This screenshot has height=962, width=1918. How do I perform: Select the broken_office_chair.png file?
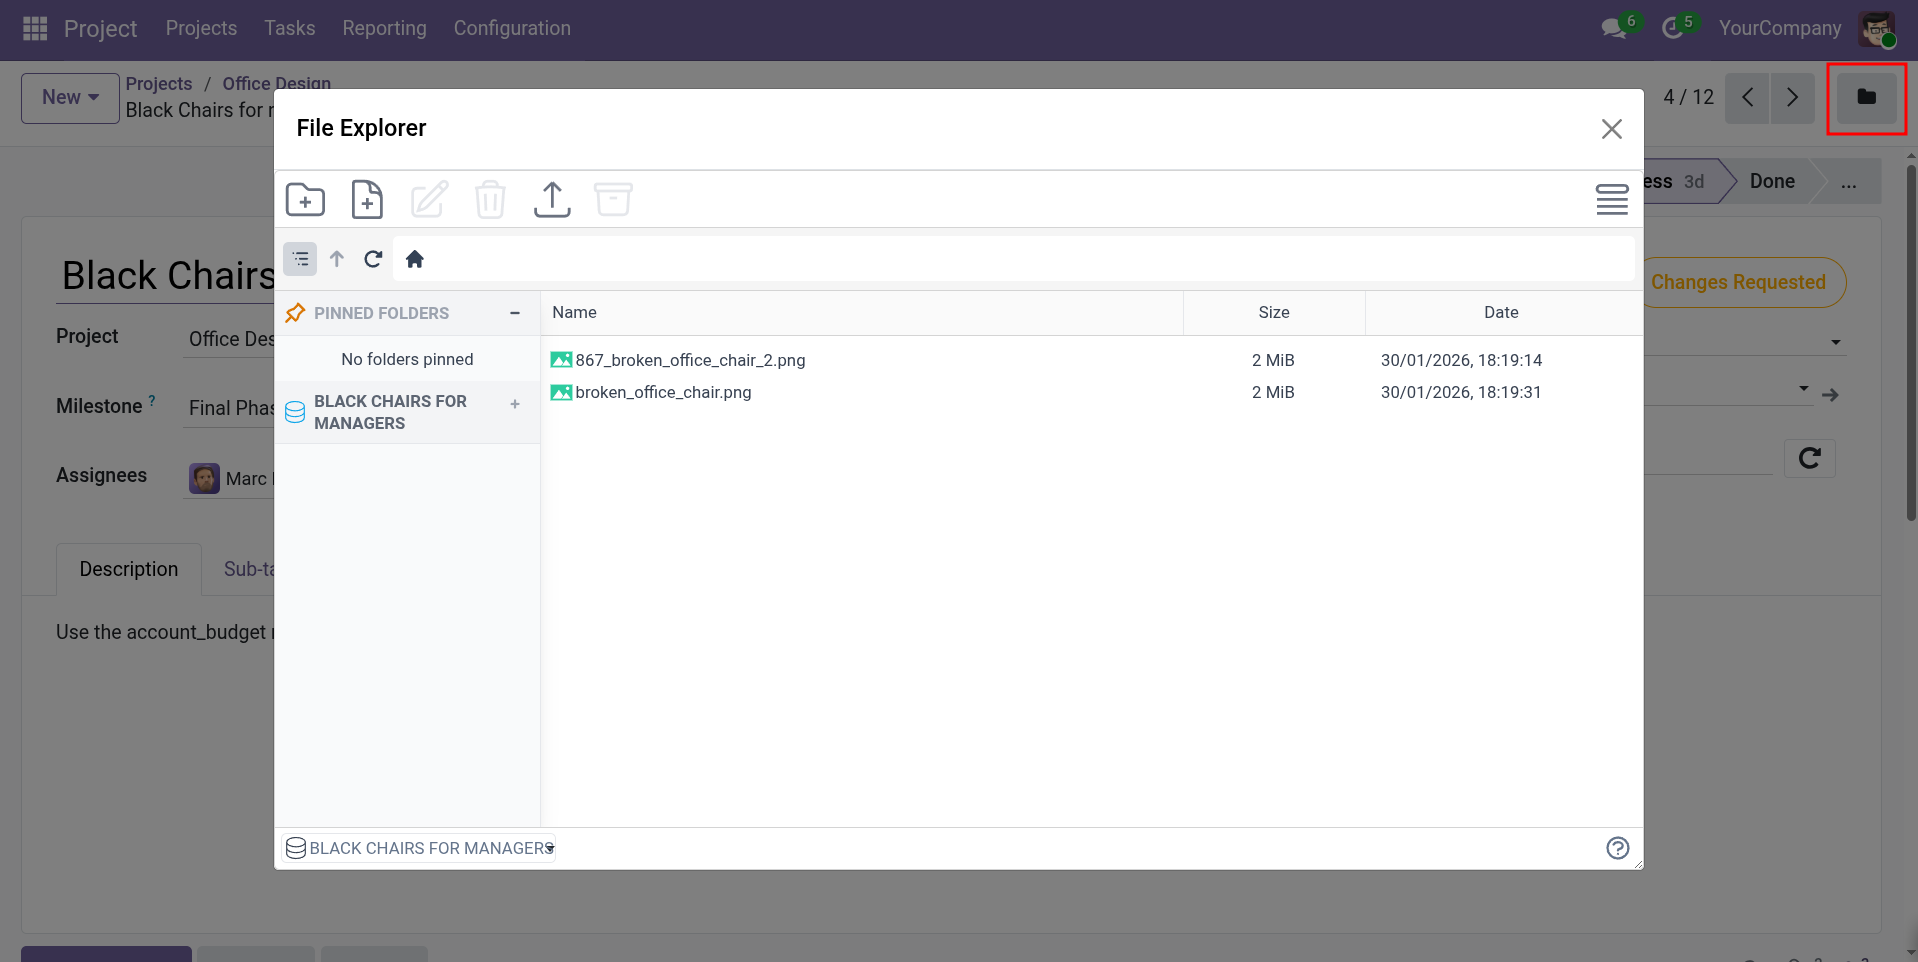(x=663, y=392)
